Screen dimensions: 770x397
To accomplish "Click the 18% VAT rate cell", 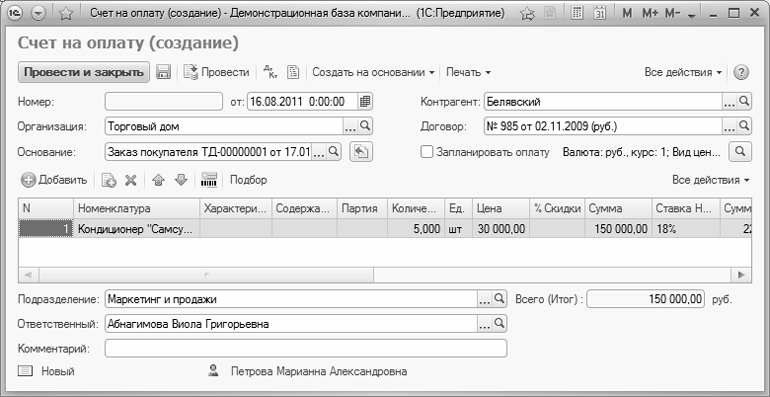I will (686, 228).
